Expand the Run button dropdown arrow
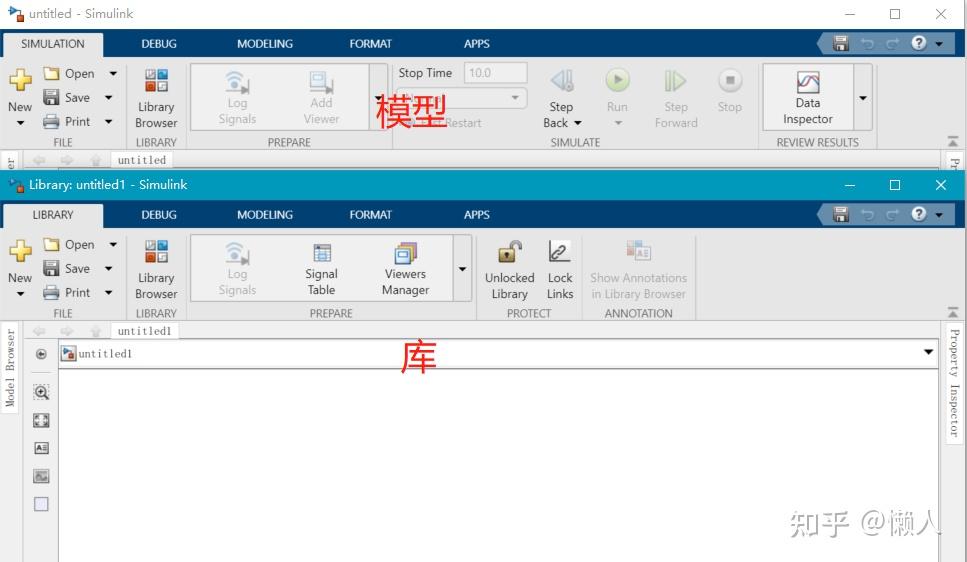 click(618, 123)
